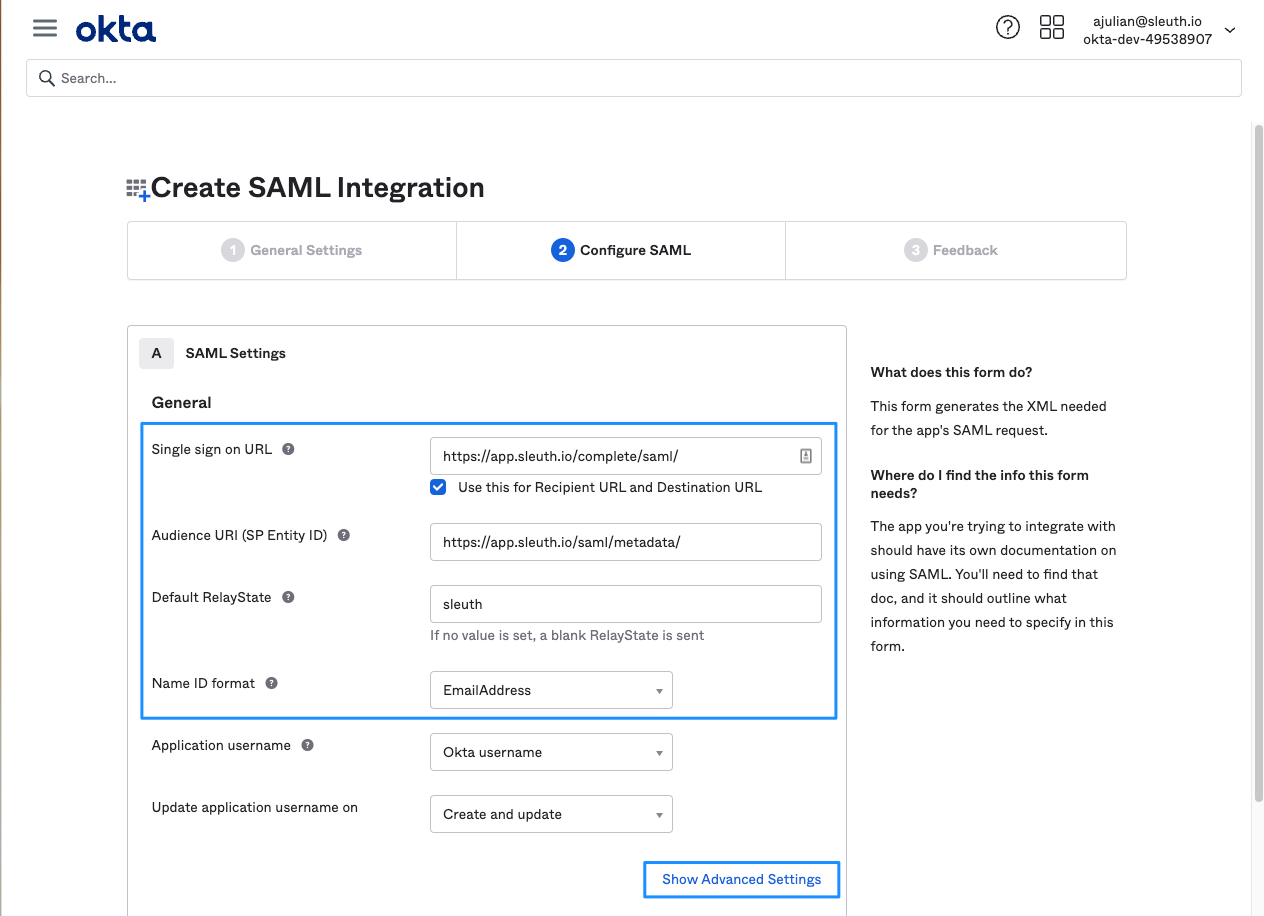Uncheck Use this for Recipient URL checkbox
The height and width of the screenshot is (916, 1264).
point(438,487)
